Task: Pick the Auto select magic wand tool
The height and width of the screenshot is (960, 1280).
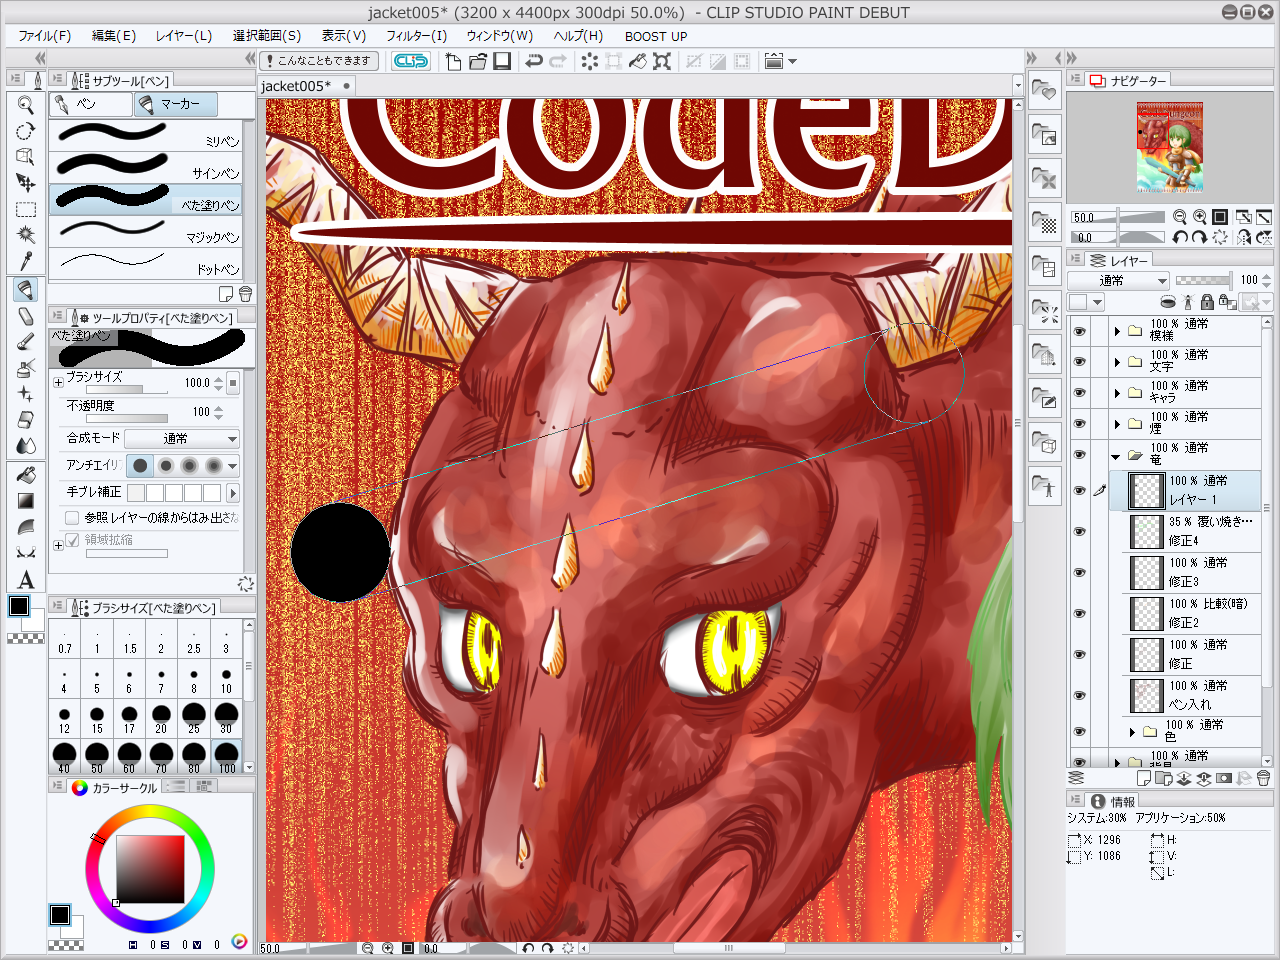Action: click(26, 235)
